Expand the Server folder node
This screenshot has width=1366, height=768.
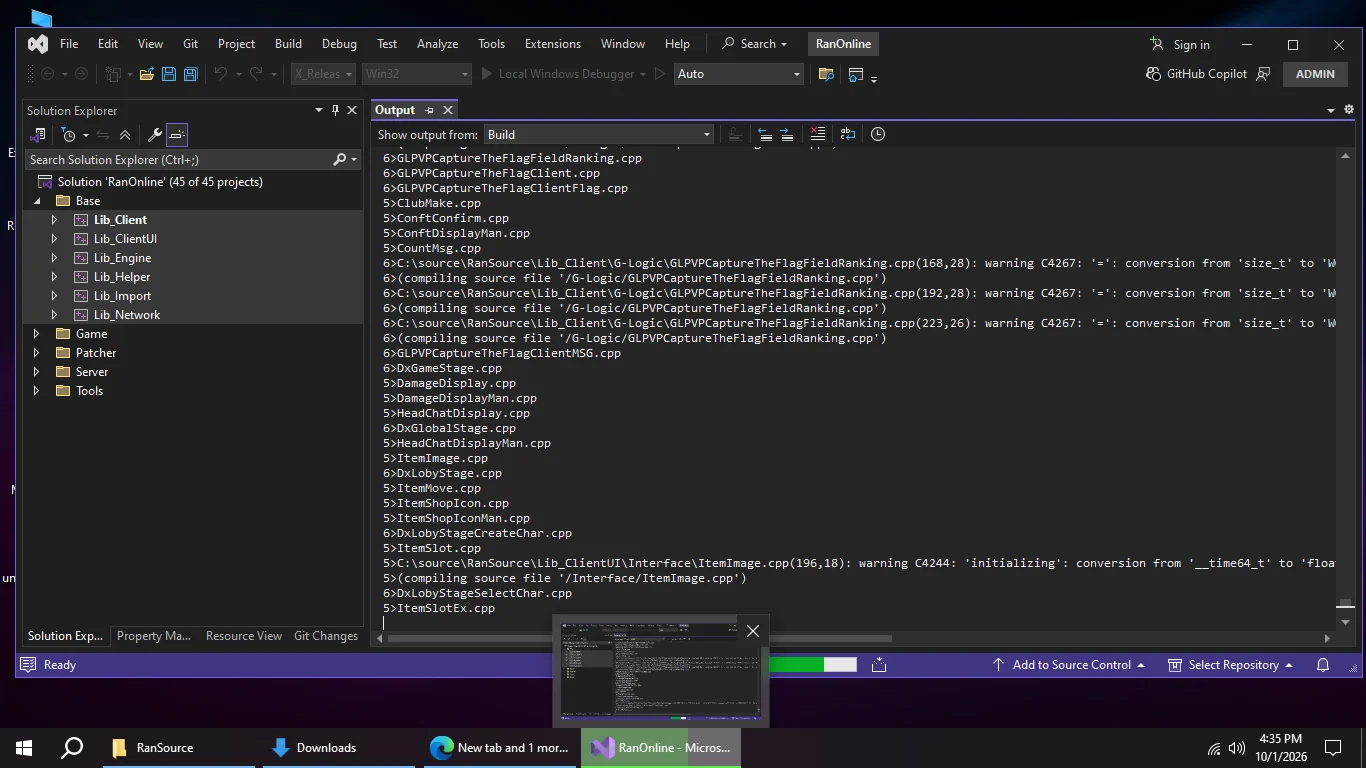pyautogui.click(x=36, y=372)
